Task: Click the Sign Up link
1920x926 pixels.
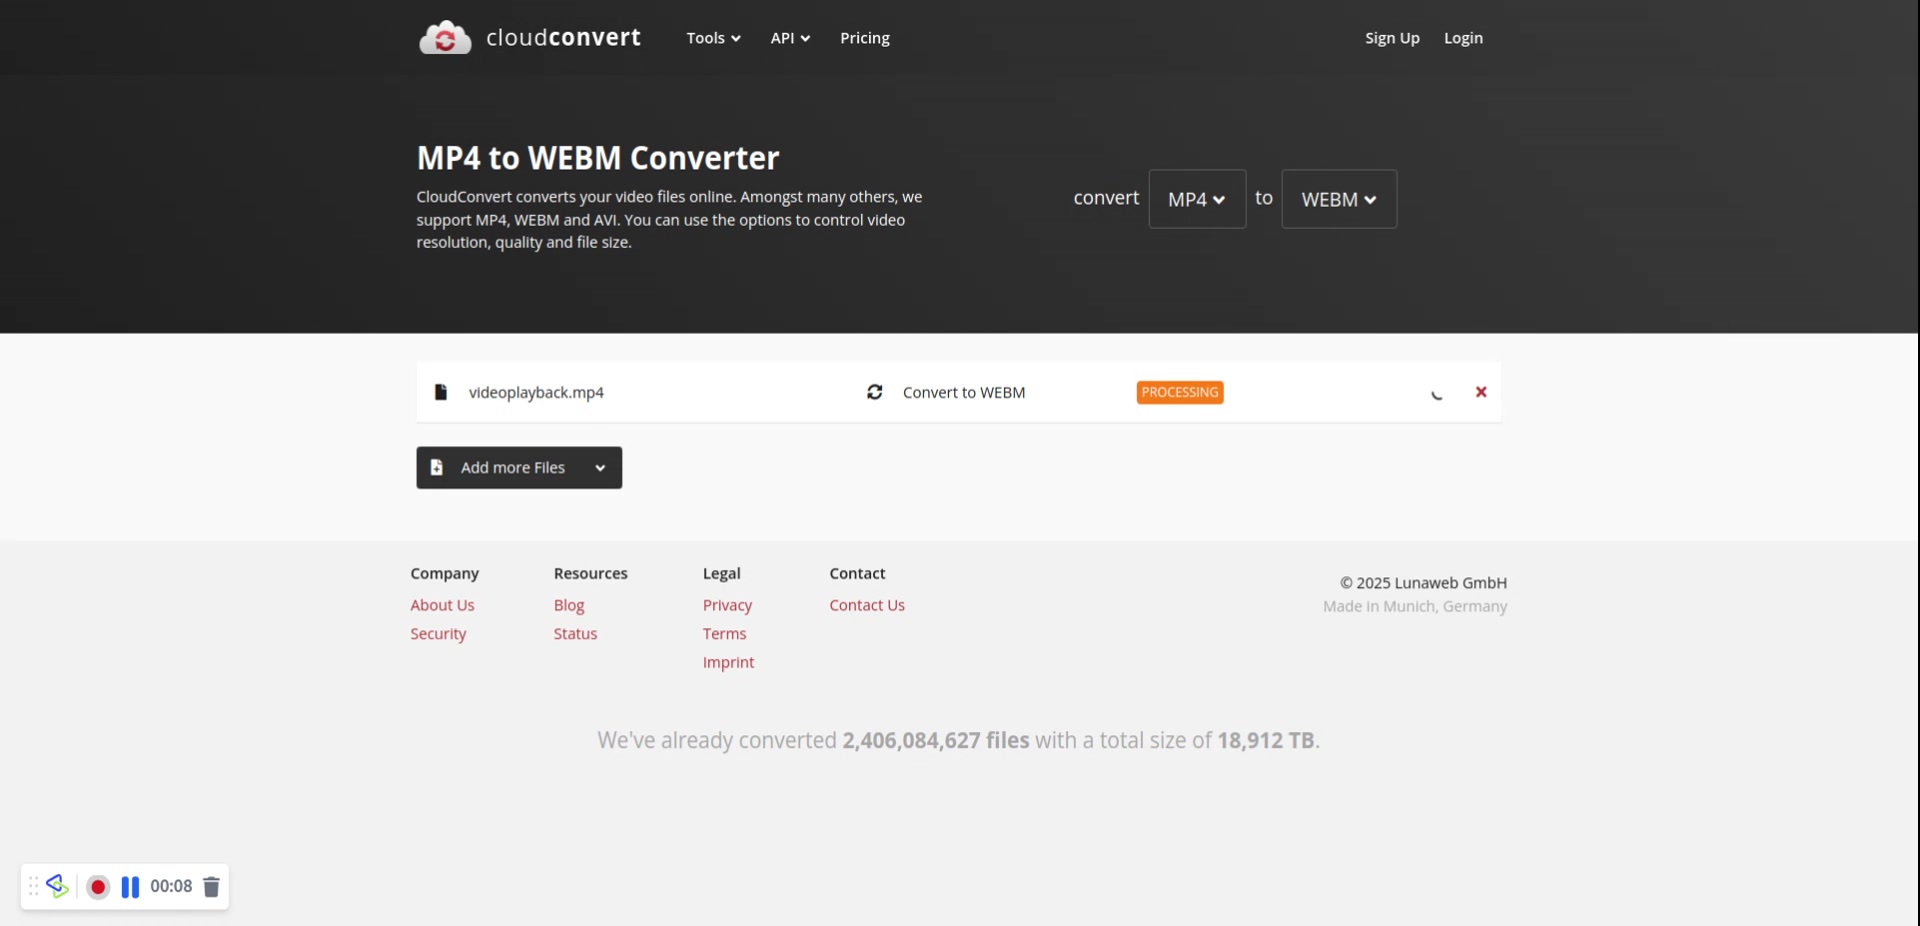Action: pyautogui.click(x=1392, y=38)
